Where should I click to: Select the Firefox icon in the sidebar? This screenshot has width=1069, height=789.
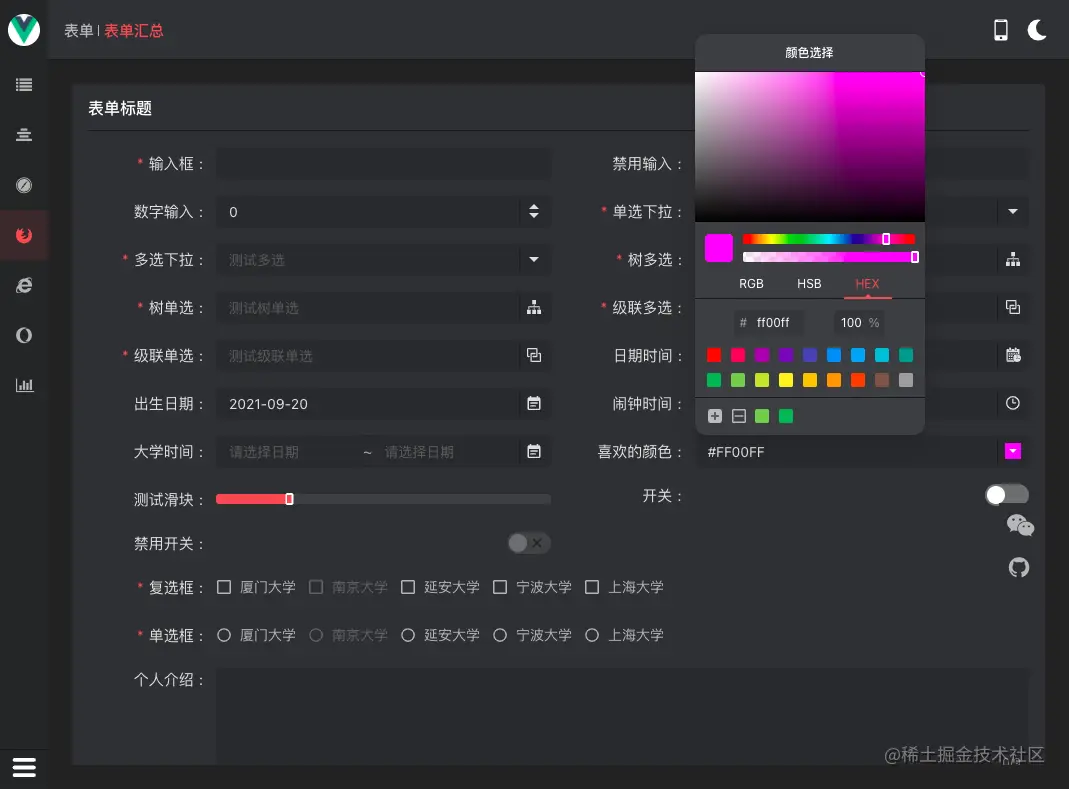pos(24,235)
